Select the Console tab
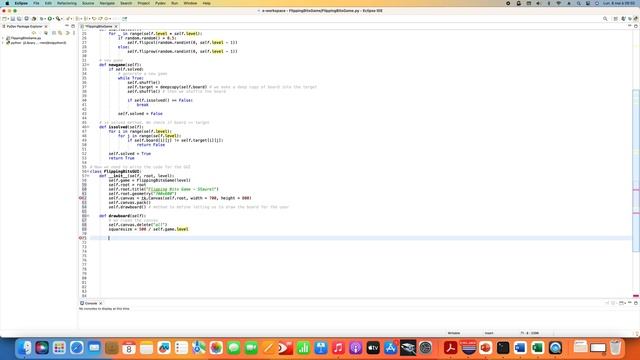640x360 pixels. pos(91,303)
